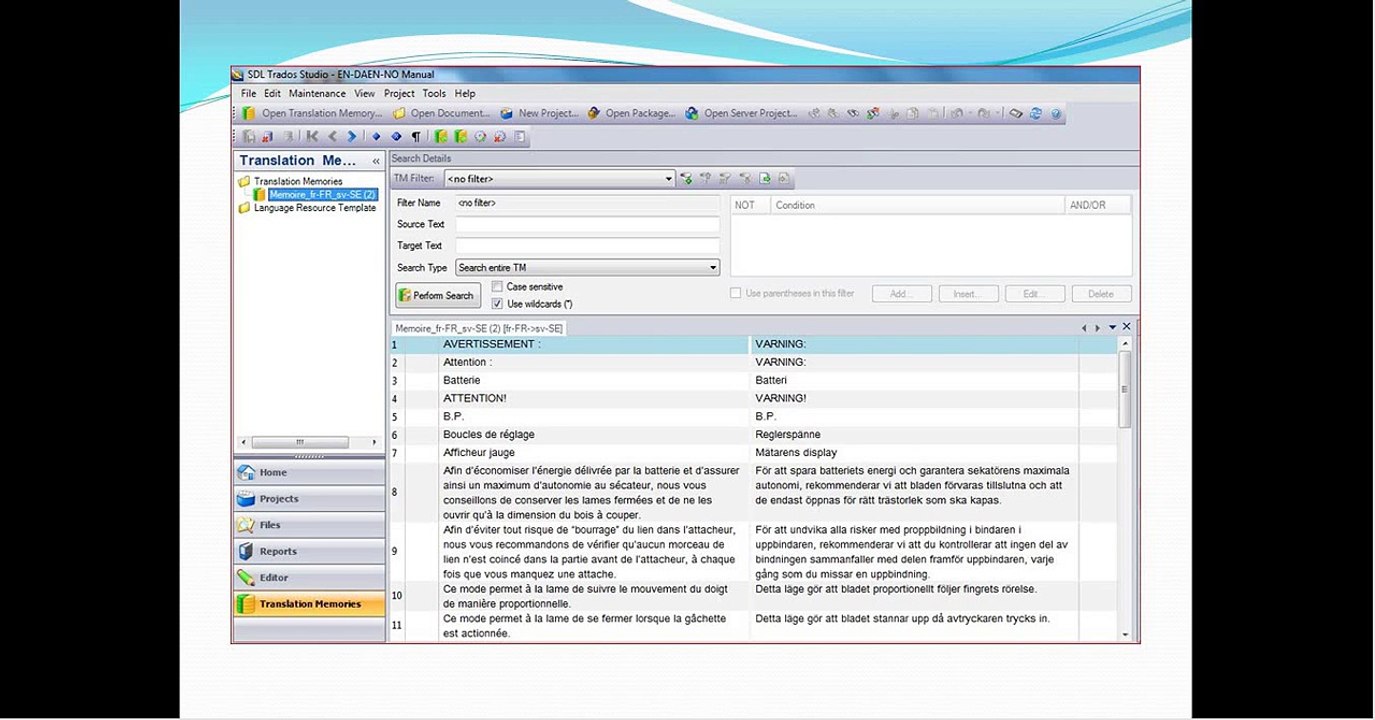Open the TM Filter dropdown

[669, 179]
